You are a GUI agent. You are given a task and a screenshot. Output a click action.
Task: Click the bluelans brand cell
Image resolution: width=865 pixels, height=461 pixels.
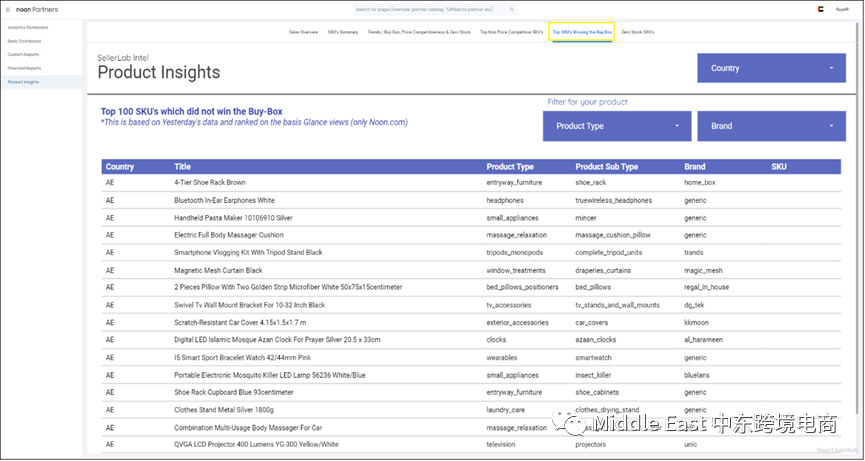tap(697, 375)
